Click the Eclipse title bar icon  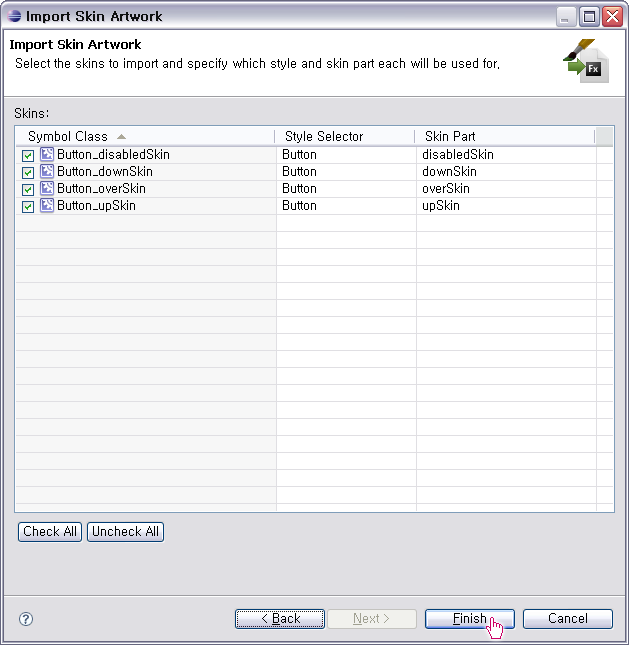14,16
